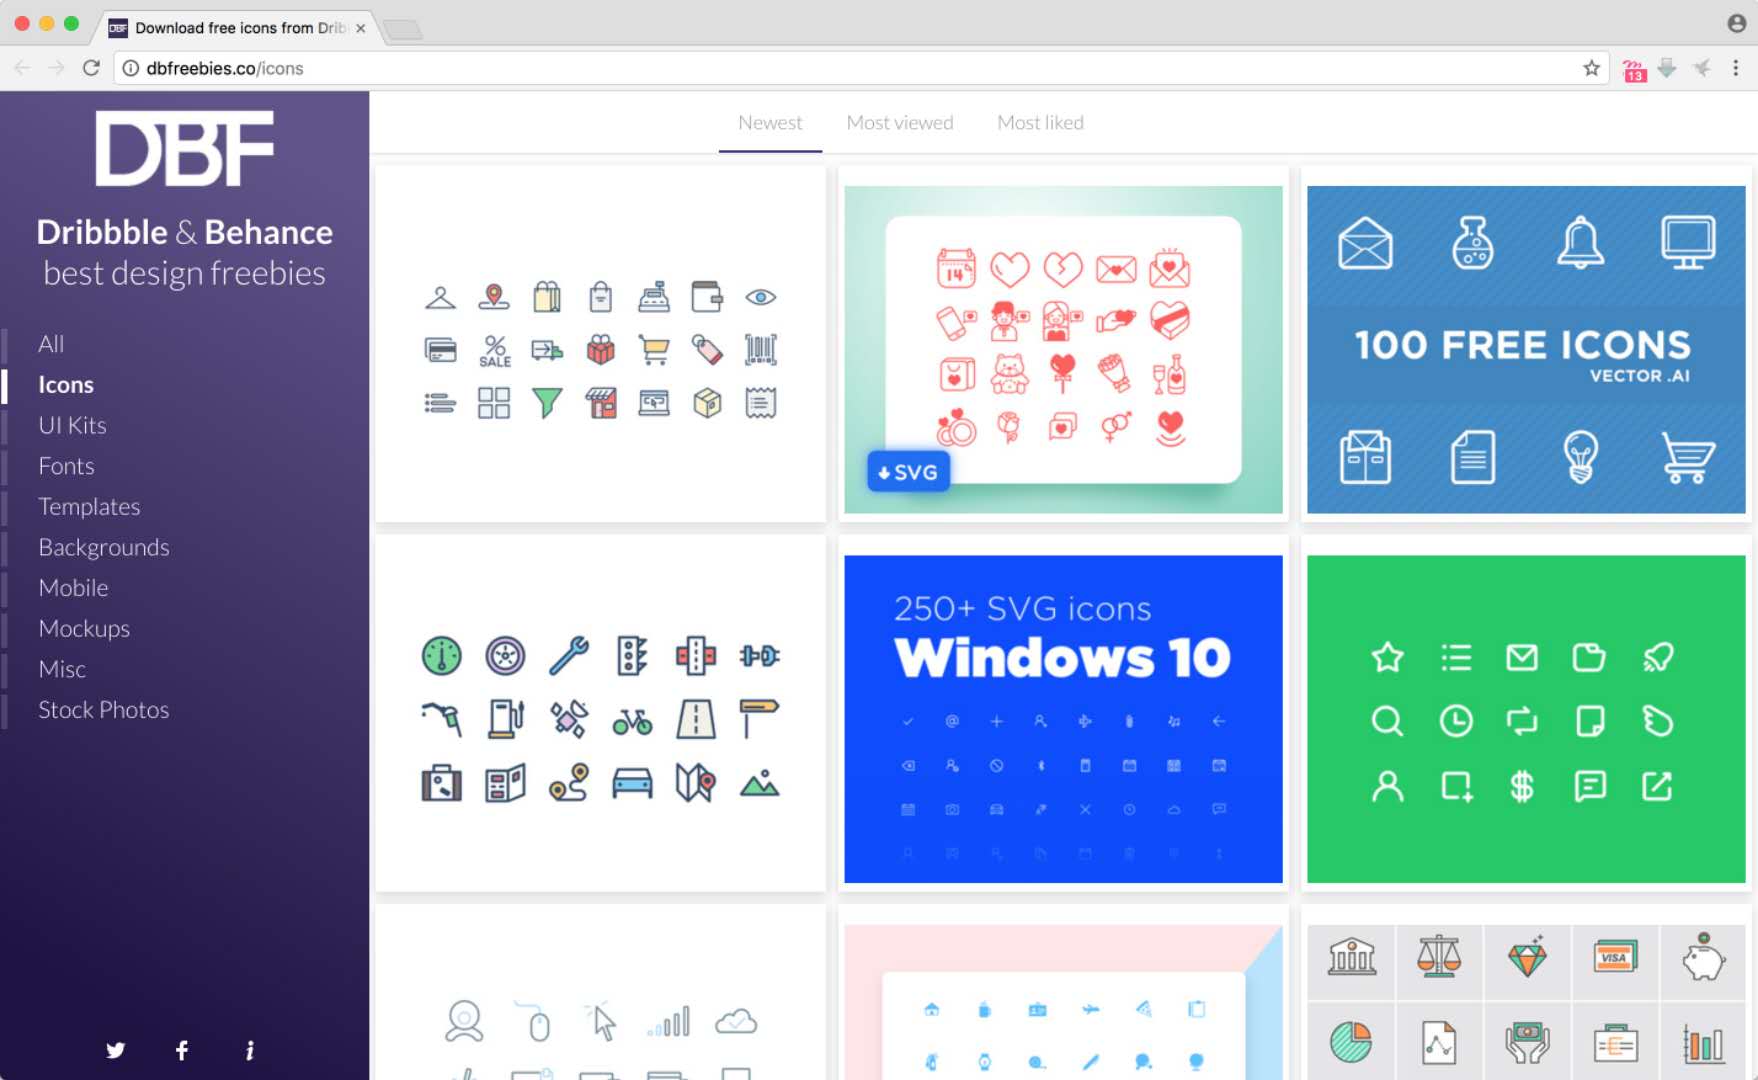
Task: Go back to the previous page
Action: [23, 68]
